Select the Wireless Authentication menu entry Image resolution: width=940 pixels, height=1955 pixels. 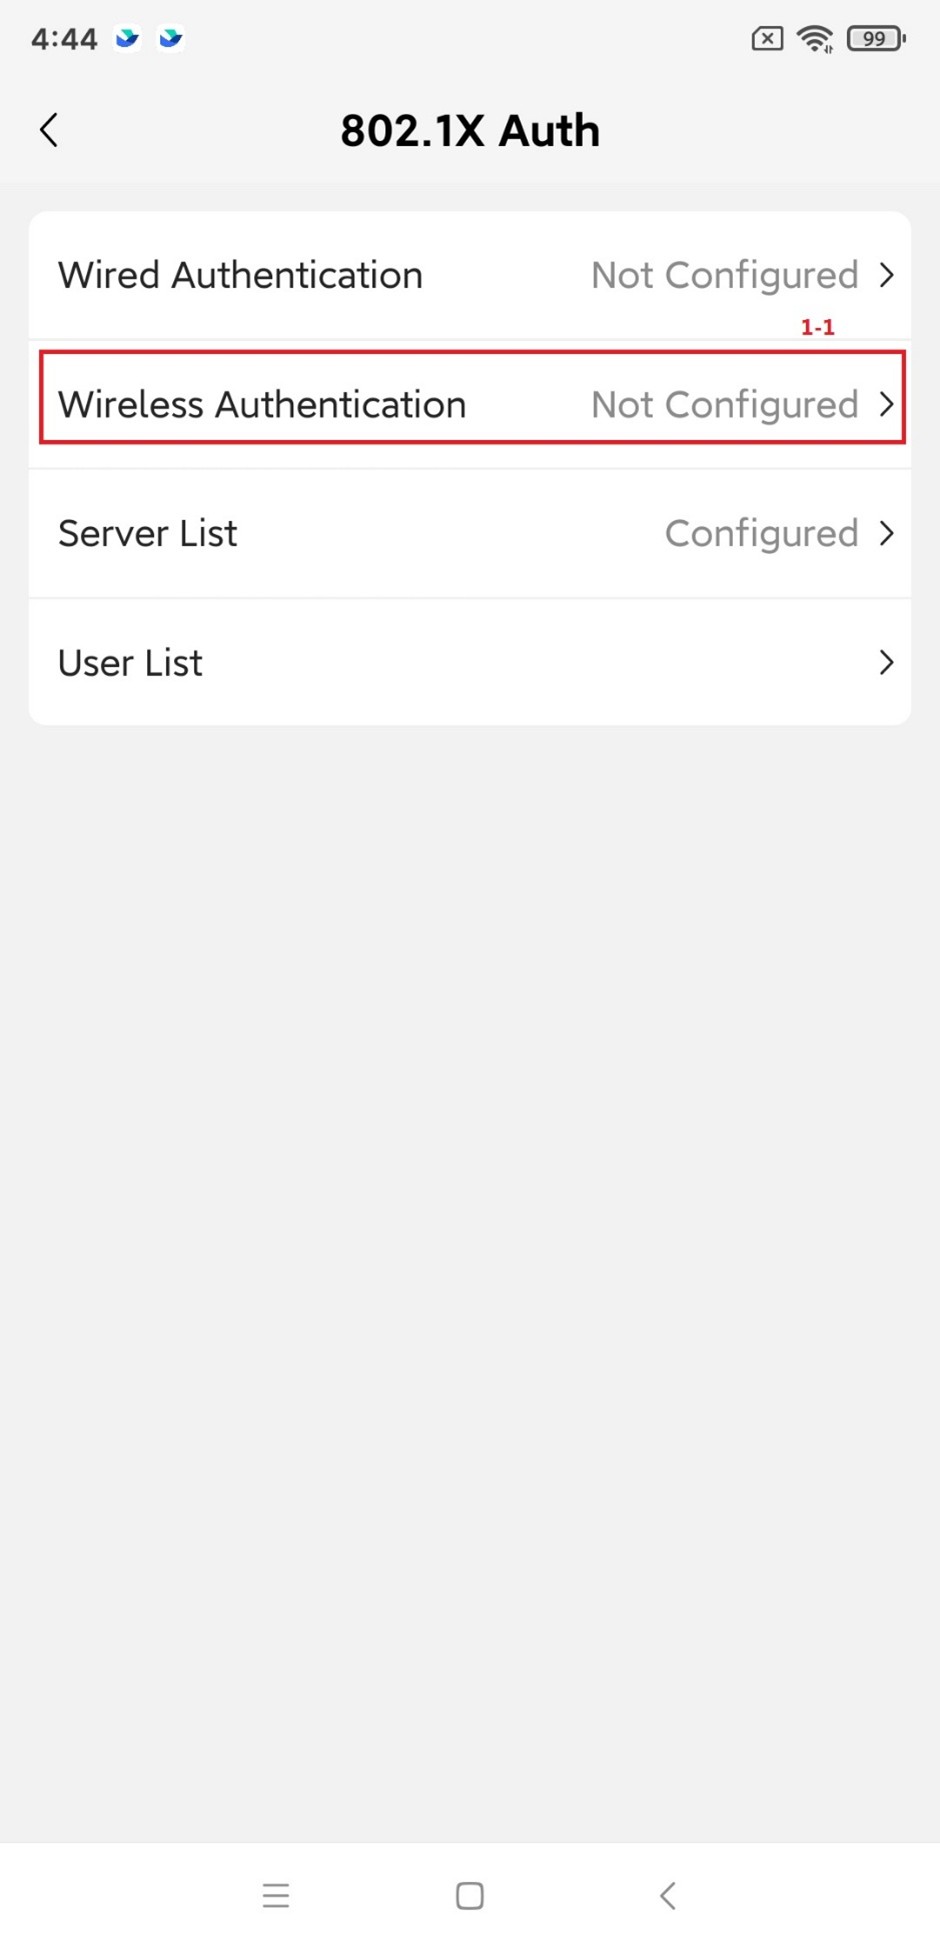pyautogui.click(x=262, y=404)
